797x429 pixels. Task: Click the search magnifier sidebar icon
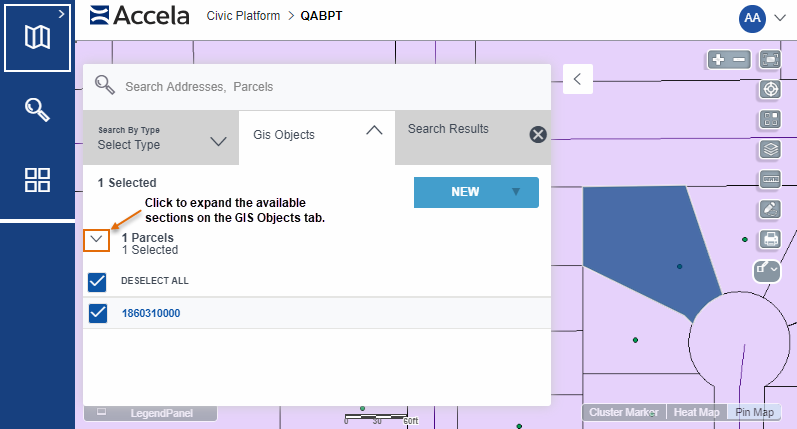[x=37, y=109]
